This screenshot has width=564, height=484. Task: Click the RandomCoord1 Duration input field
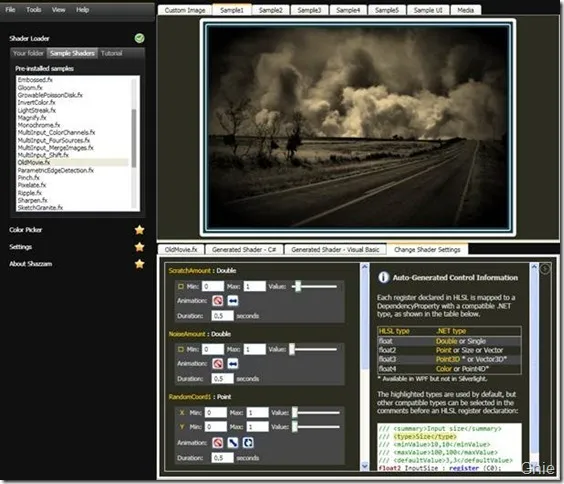coord(222,458)
